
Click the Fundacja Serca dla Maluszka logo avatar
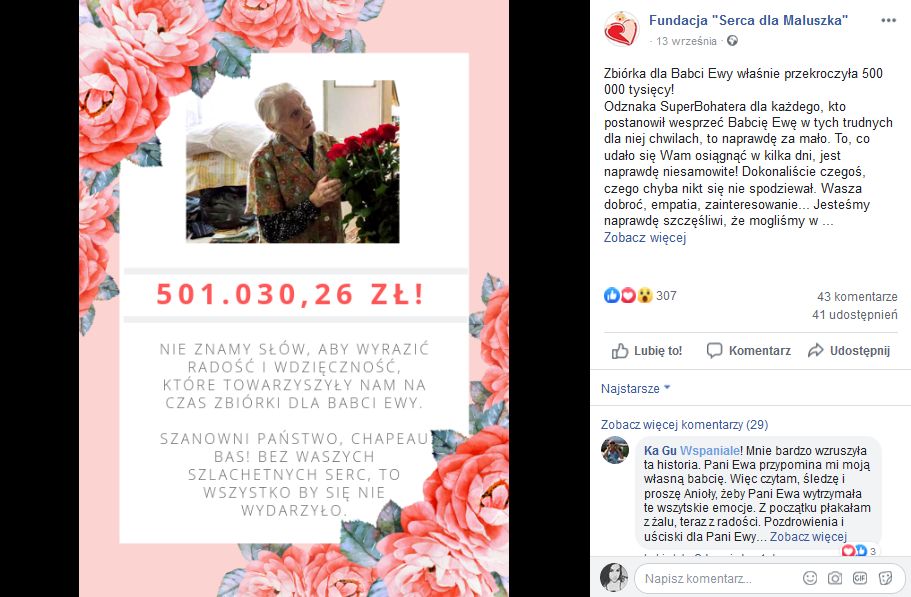(x=621, y=28)
